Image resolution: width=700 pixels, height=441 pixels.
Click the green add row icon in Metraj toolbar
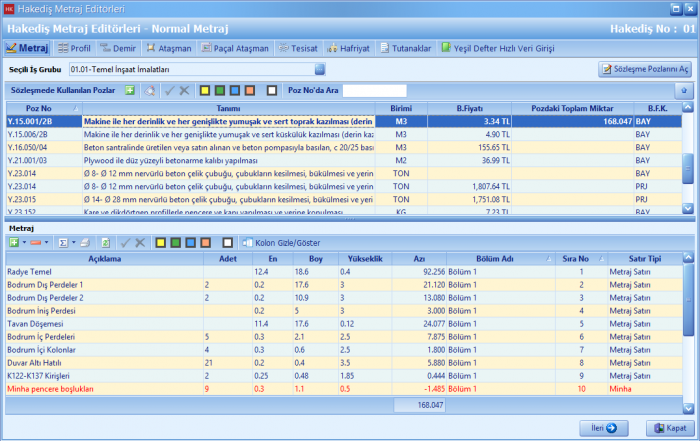click(14, 242)
